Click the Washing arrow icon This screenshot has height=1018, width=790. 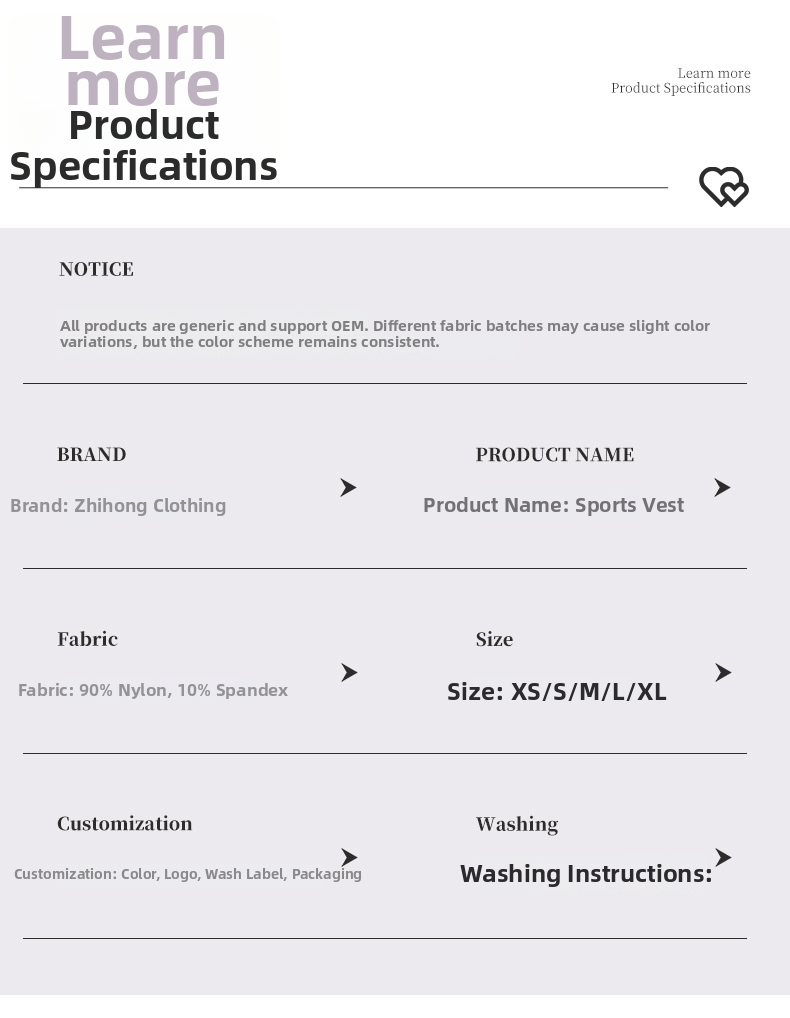coord(723,857)
